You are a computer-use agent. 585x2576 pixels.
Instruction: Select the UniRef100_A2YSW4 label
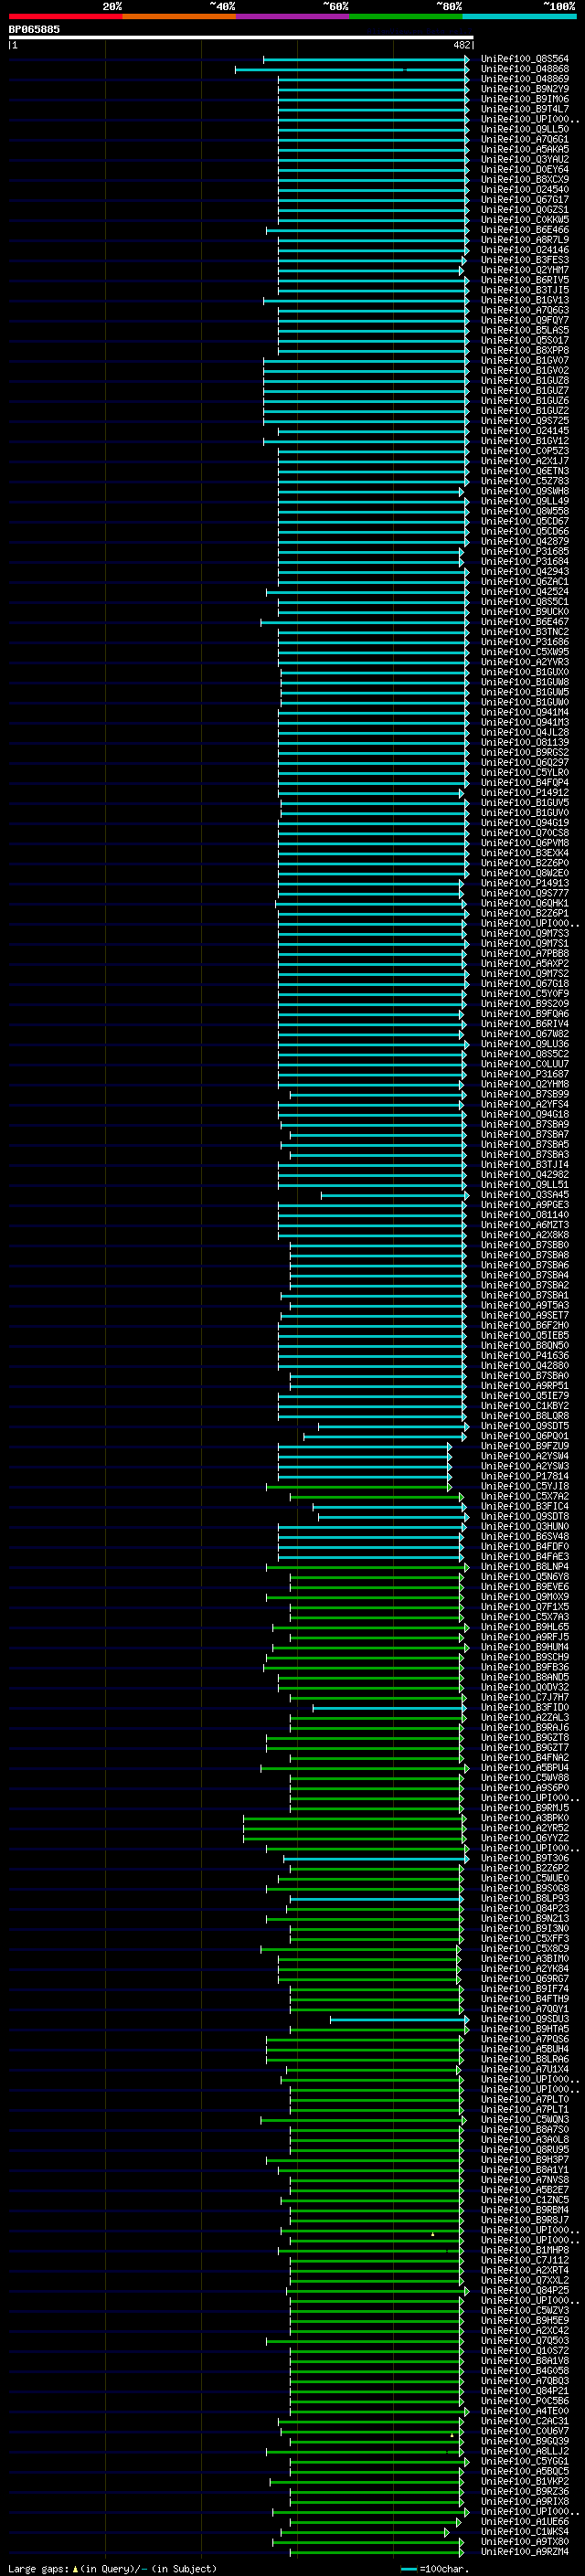tap(524, 1456)
